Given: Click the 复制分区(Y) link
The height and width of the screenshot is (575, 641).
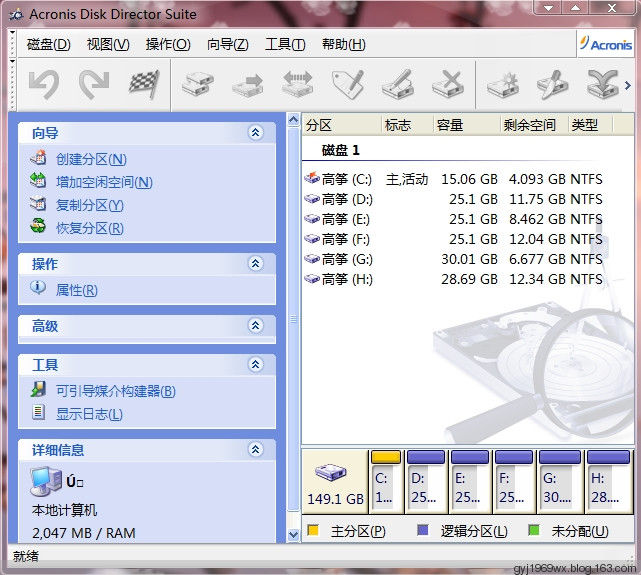Looking at the screenshot, I should coord(90,205).
